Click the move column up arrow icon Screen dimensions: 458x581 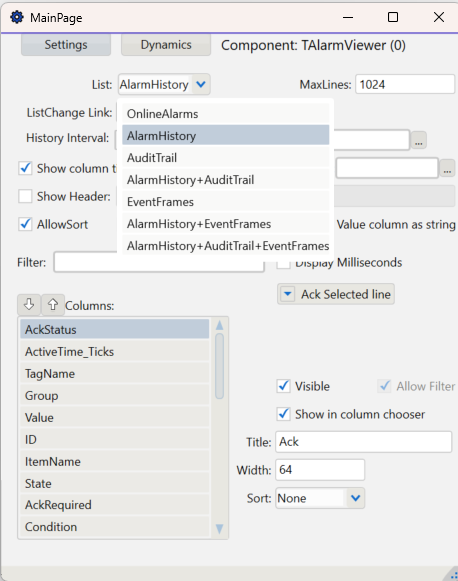(53, 305)
